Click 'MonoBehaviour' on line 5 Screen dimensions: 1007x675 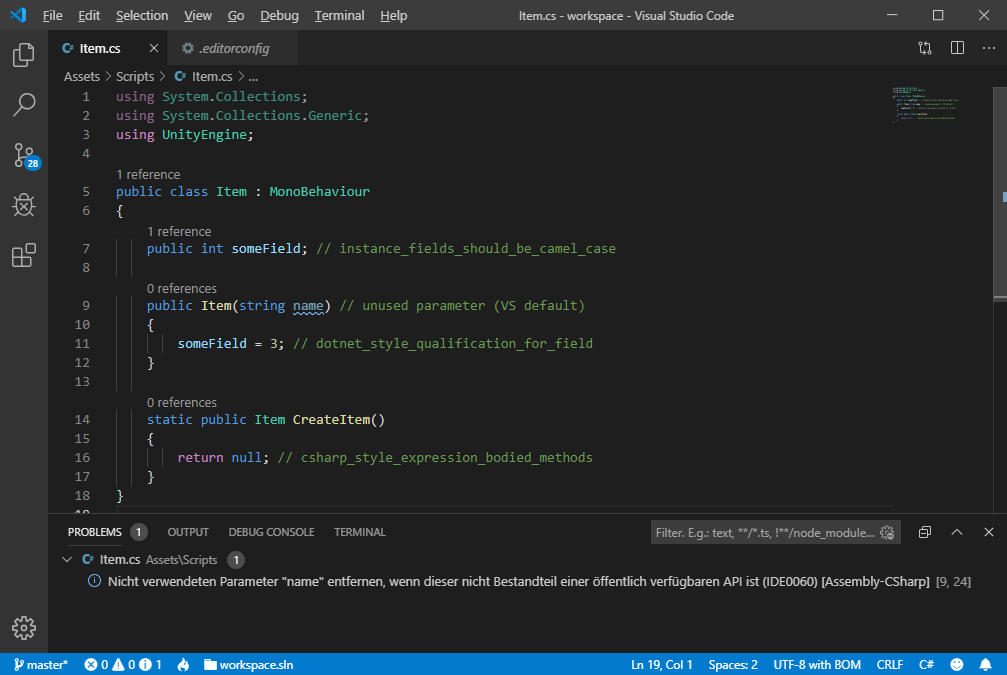coord(319,192)
